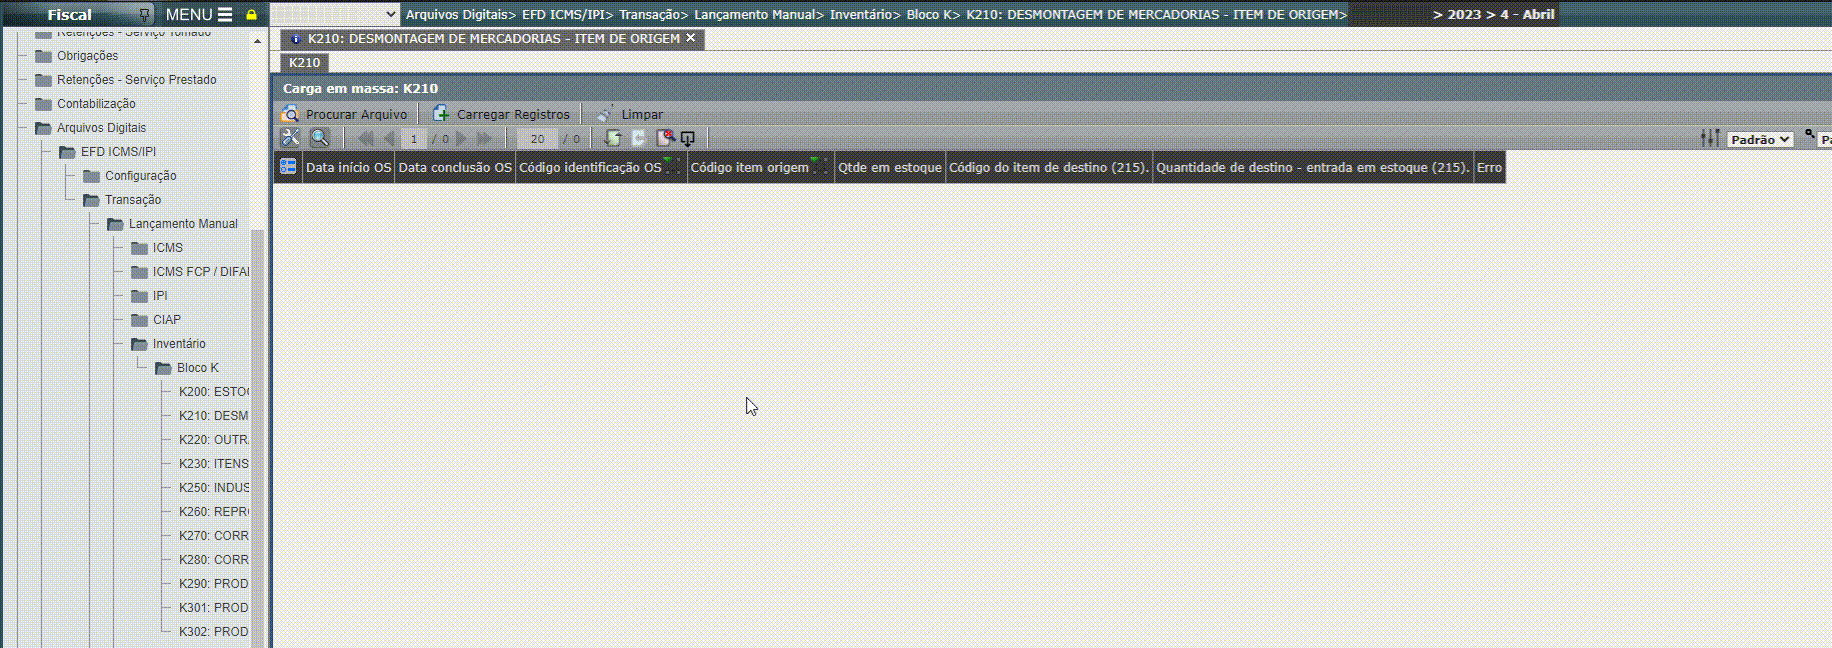
Task: Select the K210 tab
Action: [x=304, y=62]
